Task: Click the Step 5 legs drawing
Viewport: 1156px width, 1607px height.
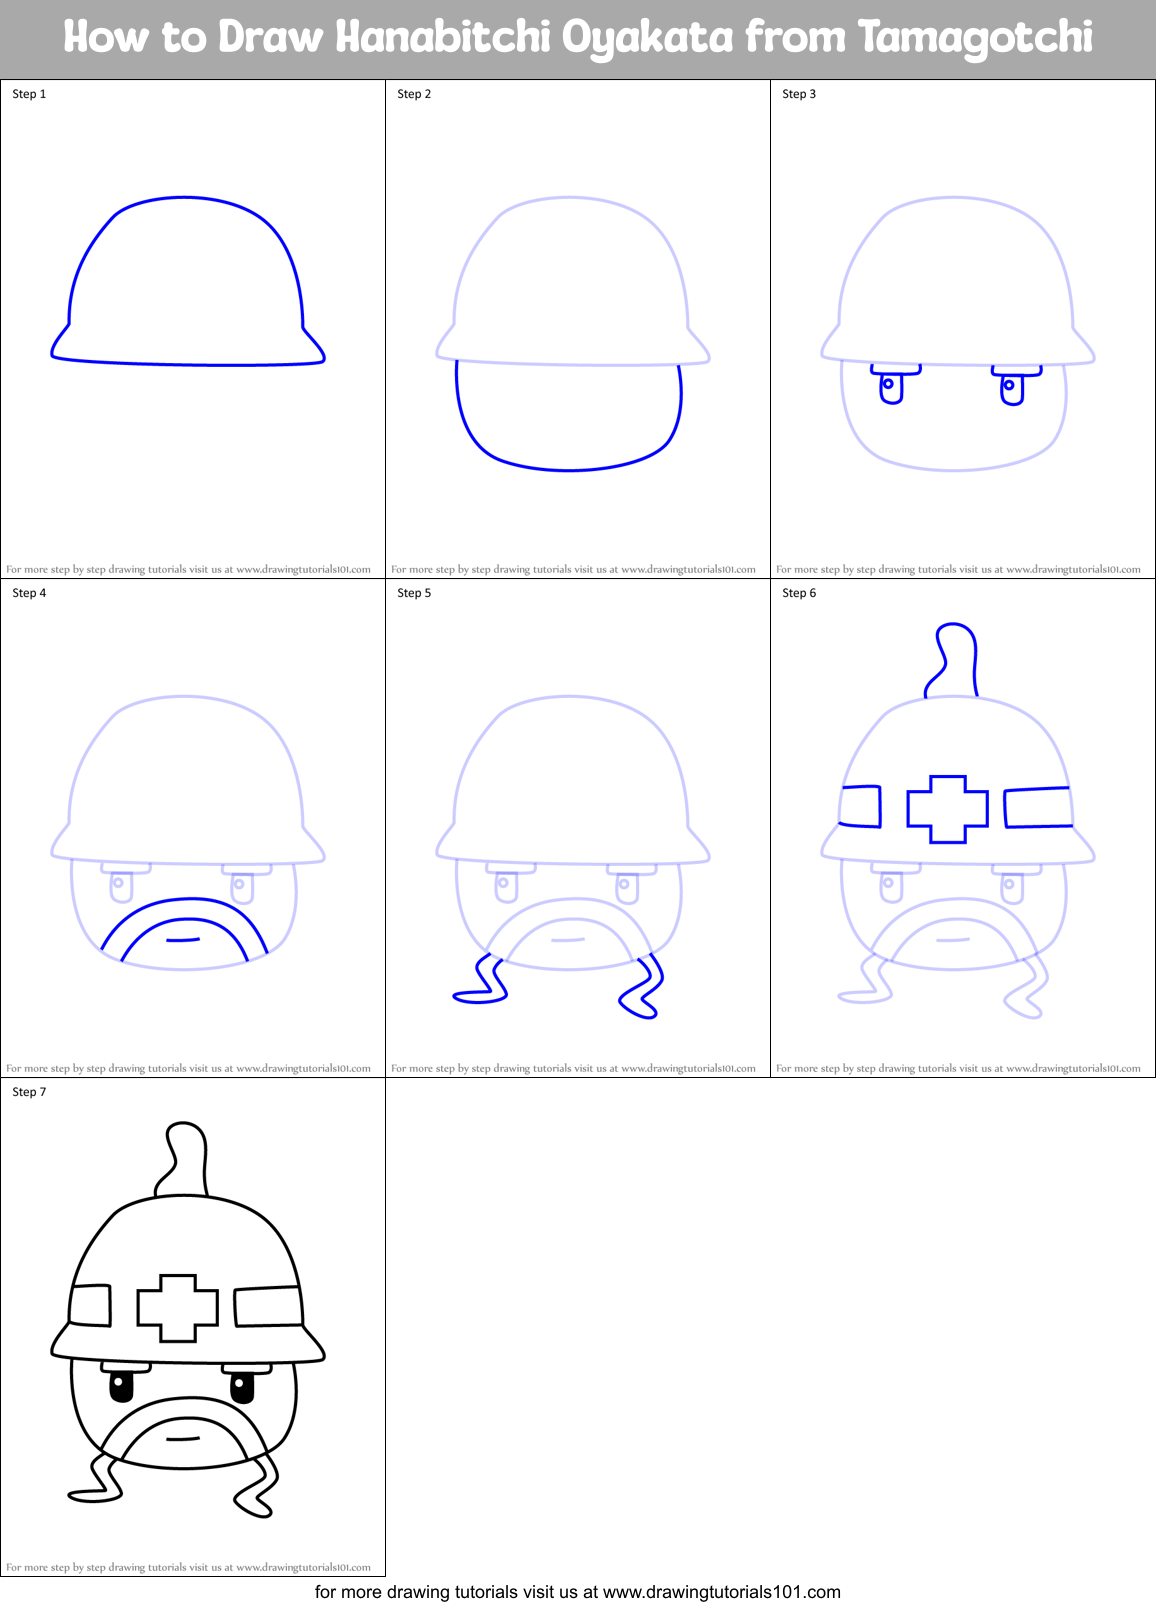Action: pos(558,986)
